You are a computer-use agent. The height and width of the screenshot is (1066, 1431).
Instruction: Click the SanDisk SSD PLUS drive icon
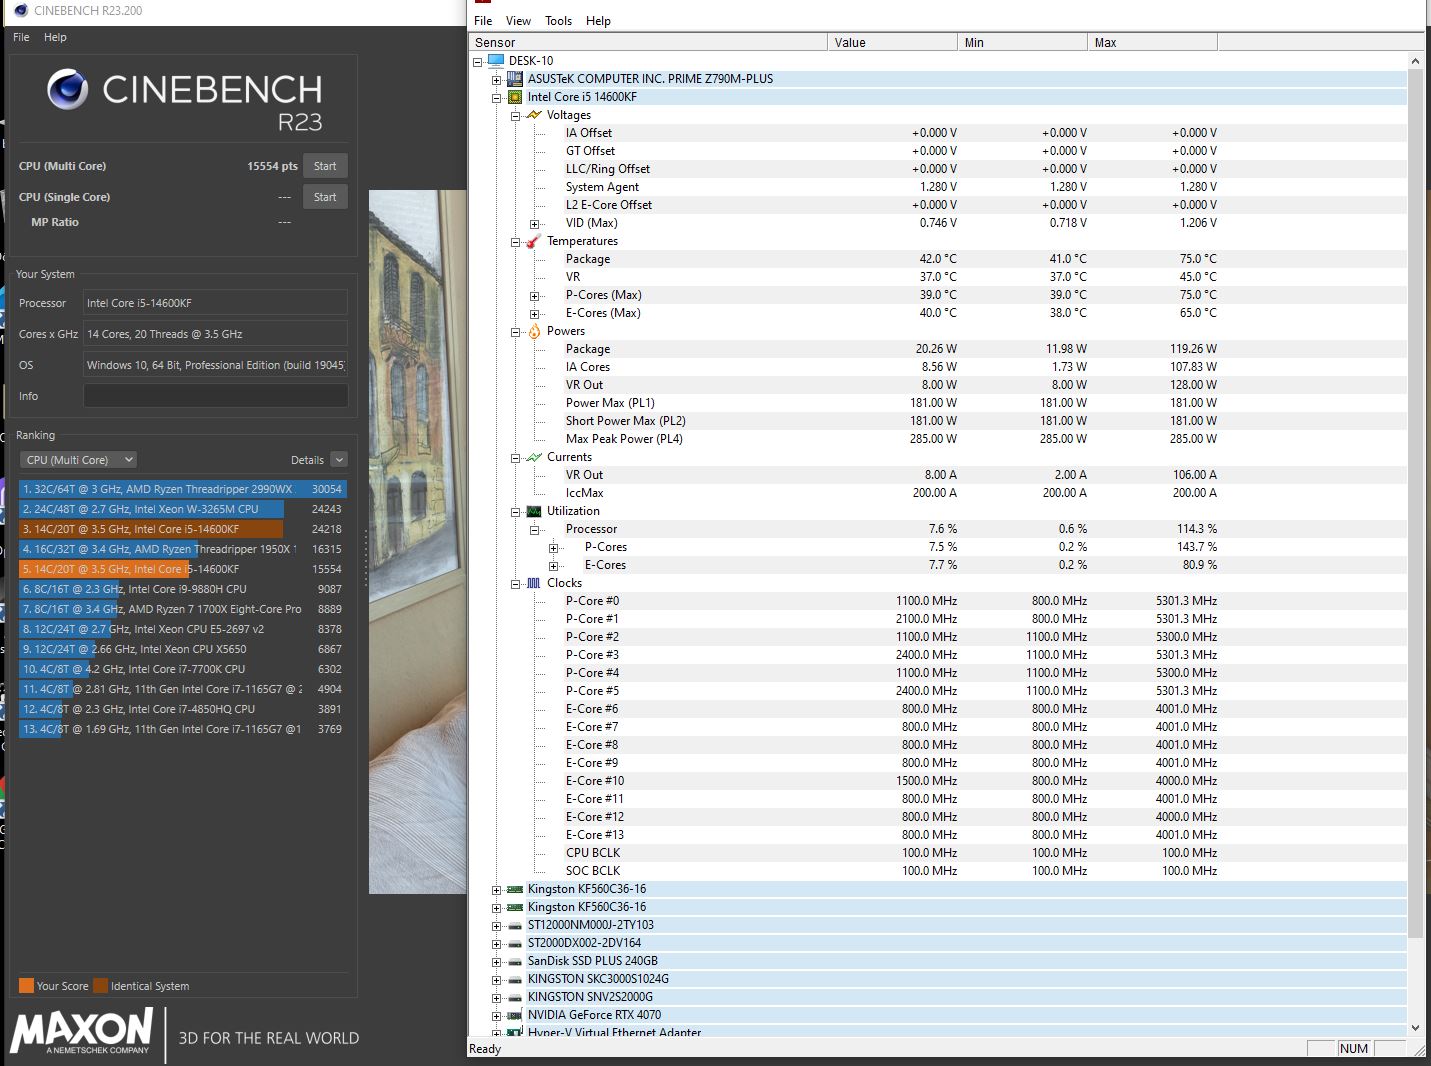coord(515,961)
